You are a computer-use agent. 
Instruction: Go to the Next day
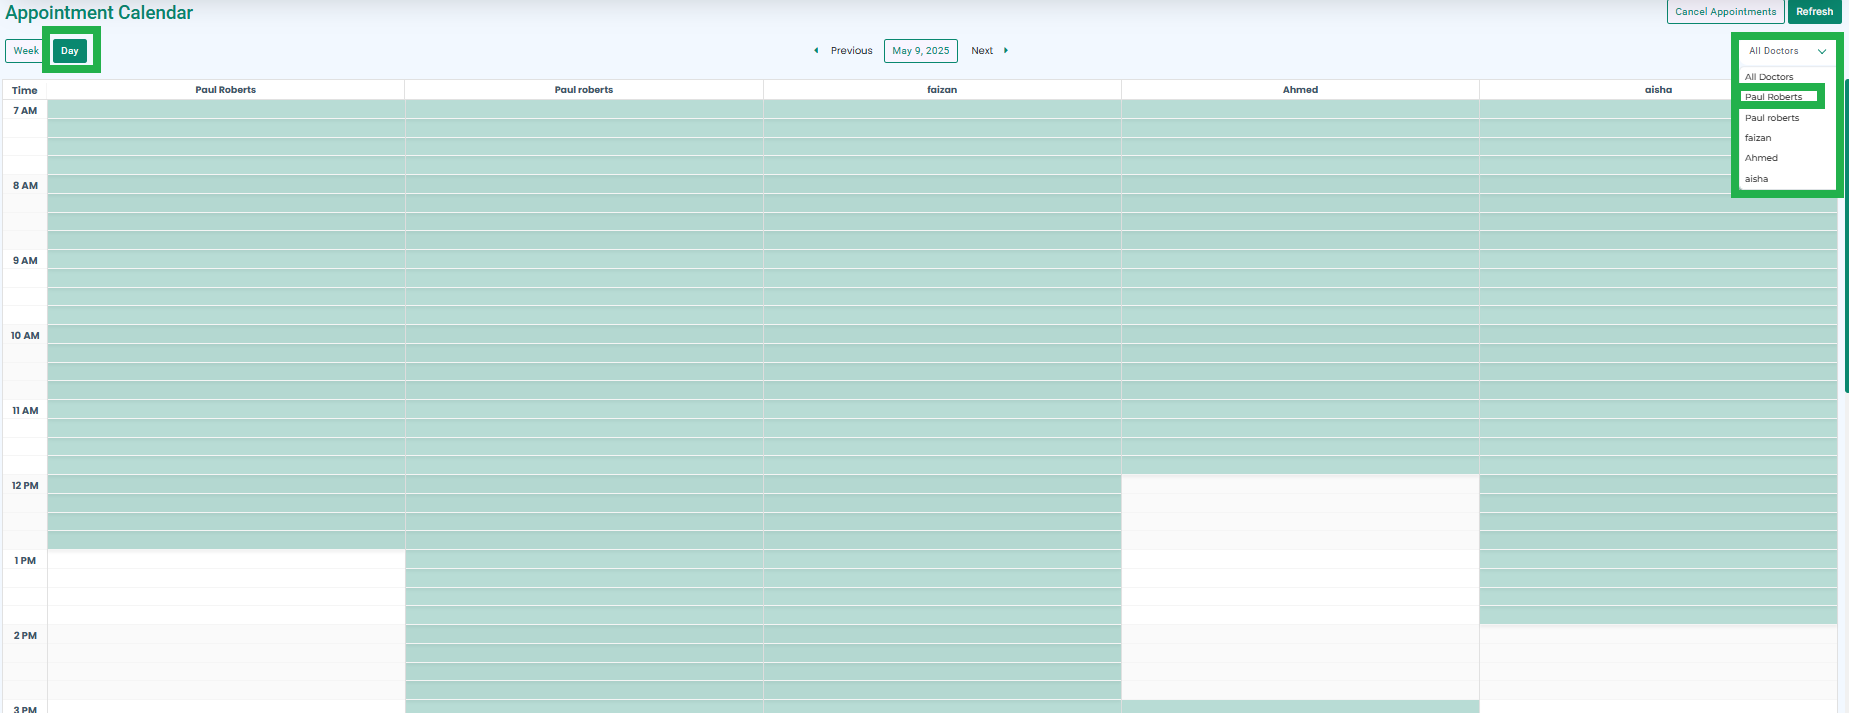coord(989,51)
